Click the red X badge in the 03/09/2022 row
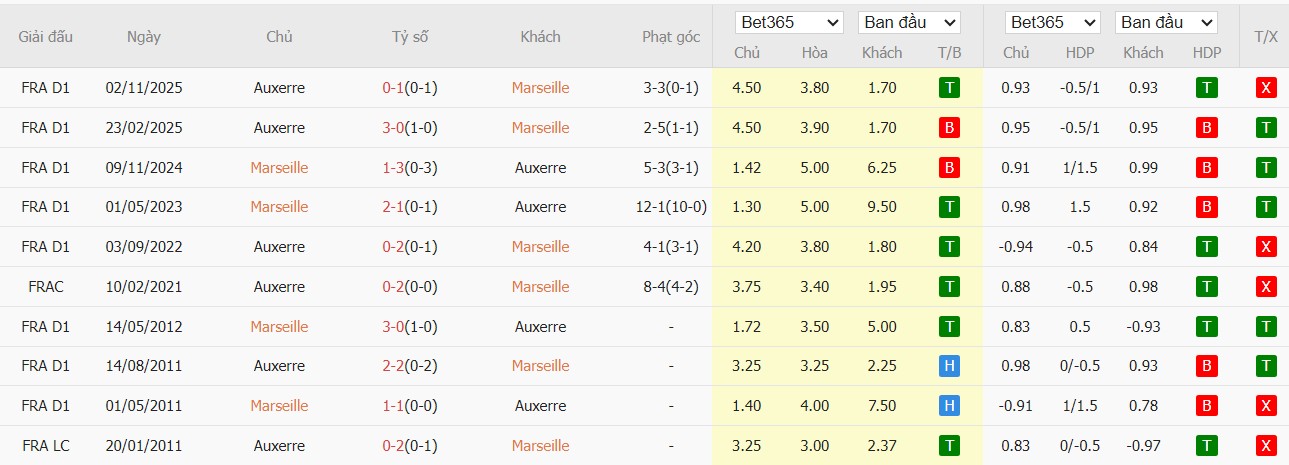 [x=1266, y=247]
